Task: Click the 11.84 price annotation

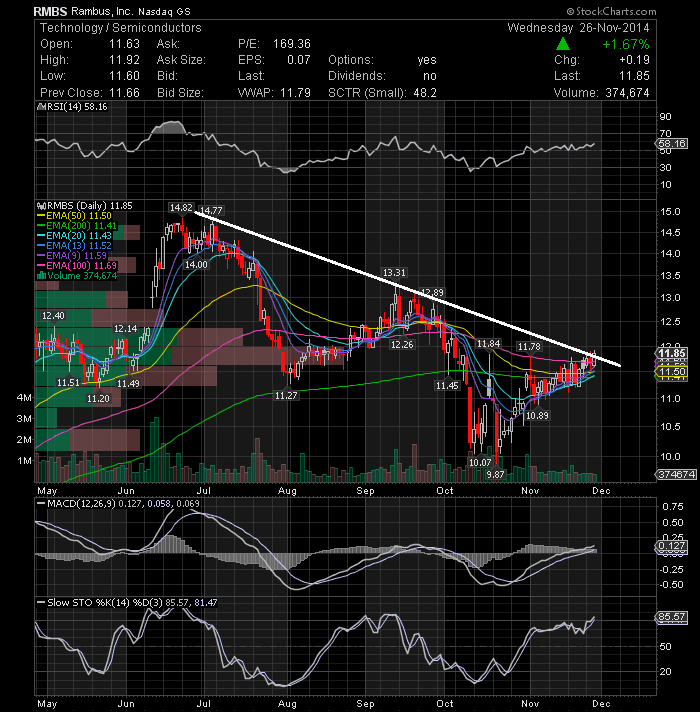Action: [x=488, y=344]
